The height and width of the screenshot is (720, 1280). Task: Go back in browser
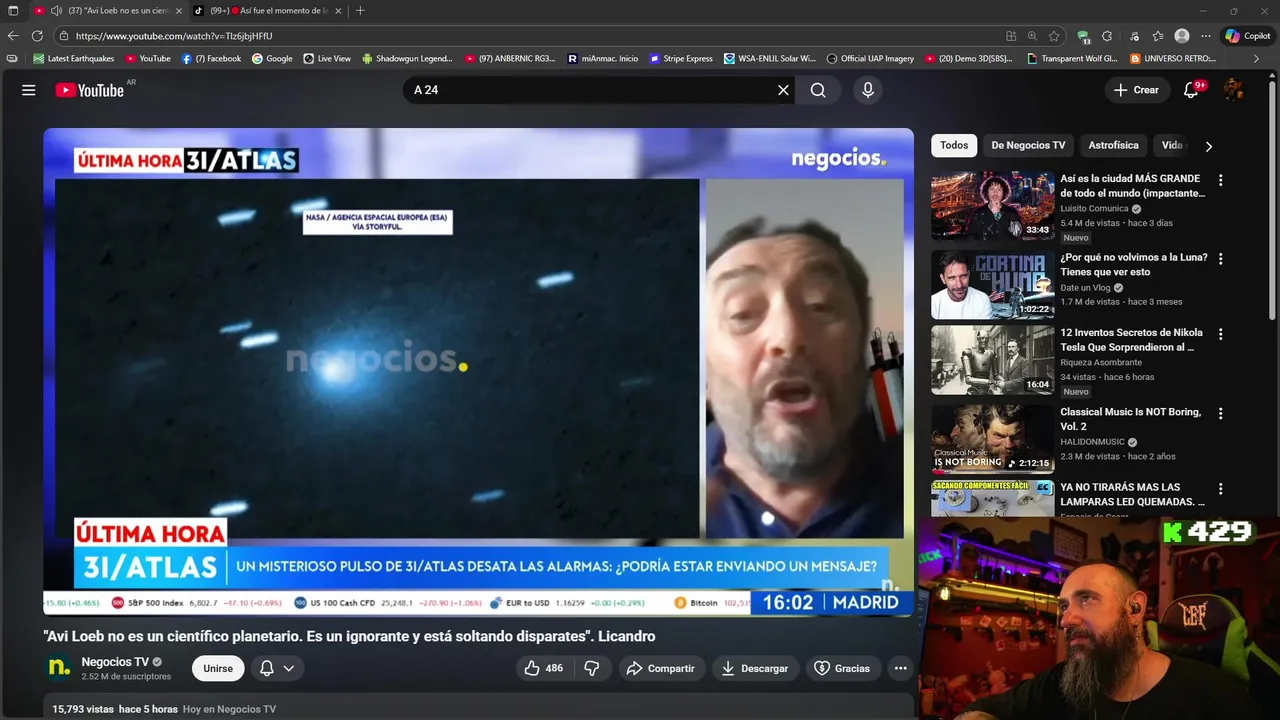(13, 36)
